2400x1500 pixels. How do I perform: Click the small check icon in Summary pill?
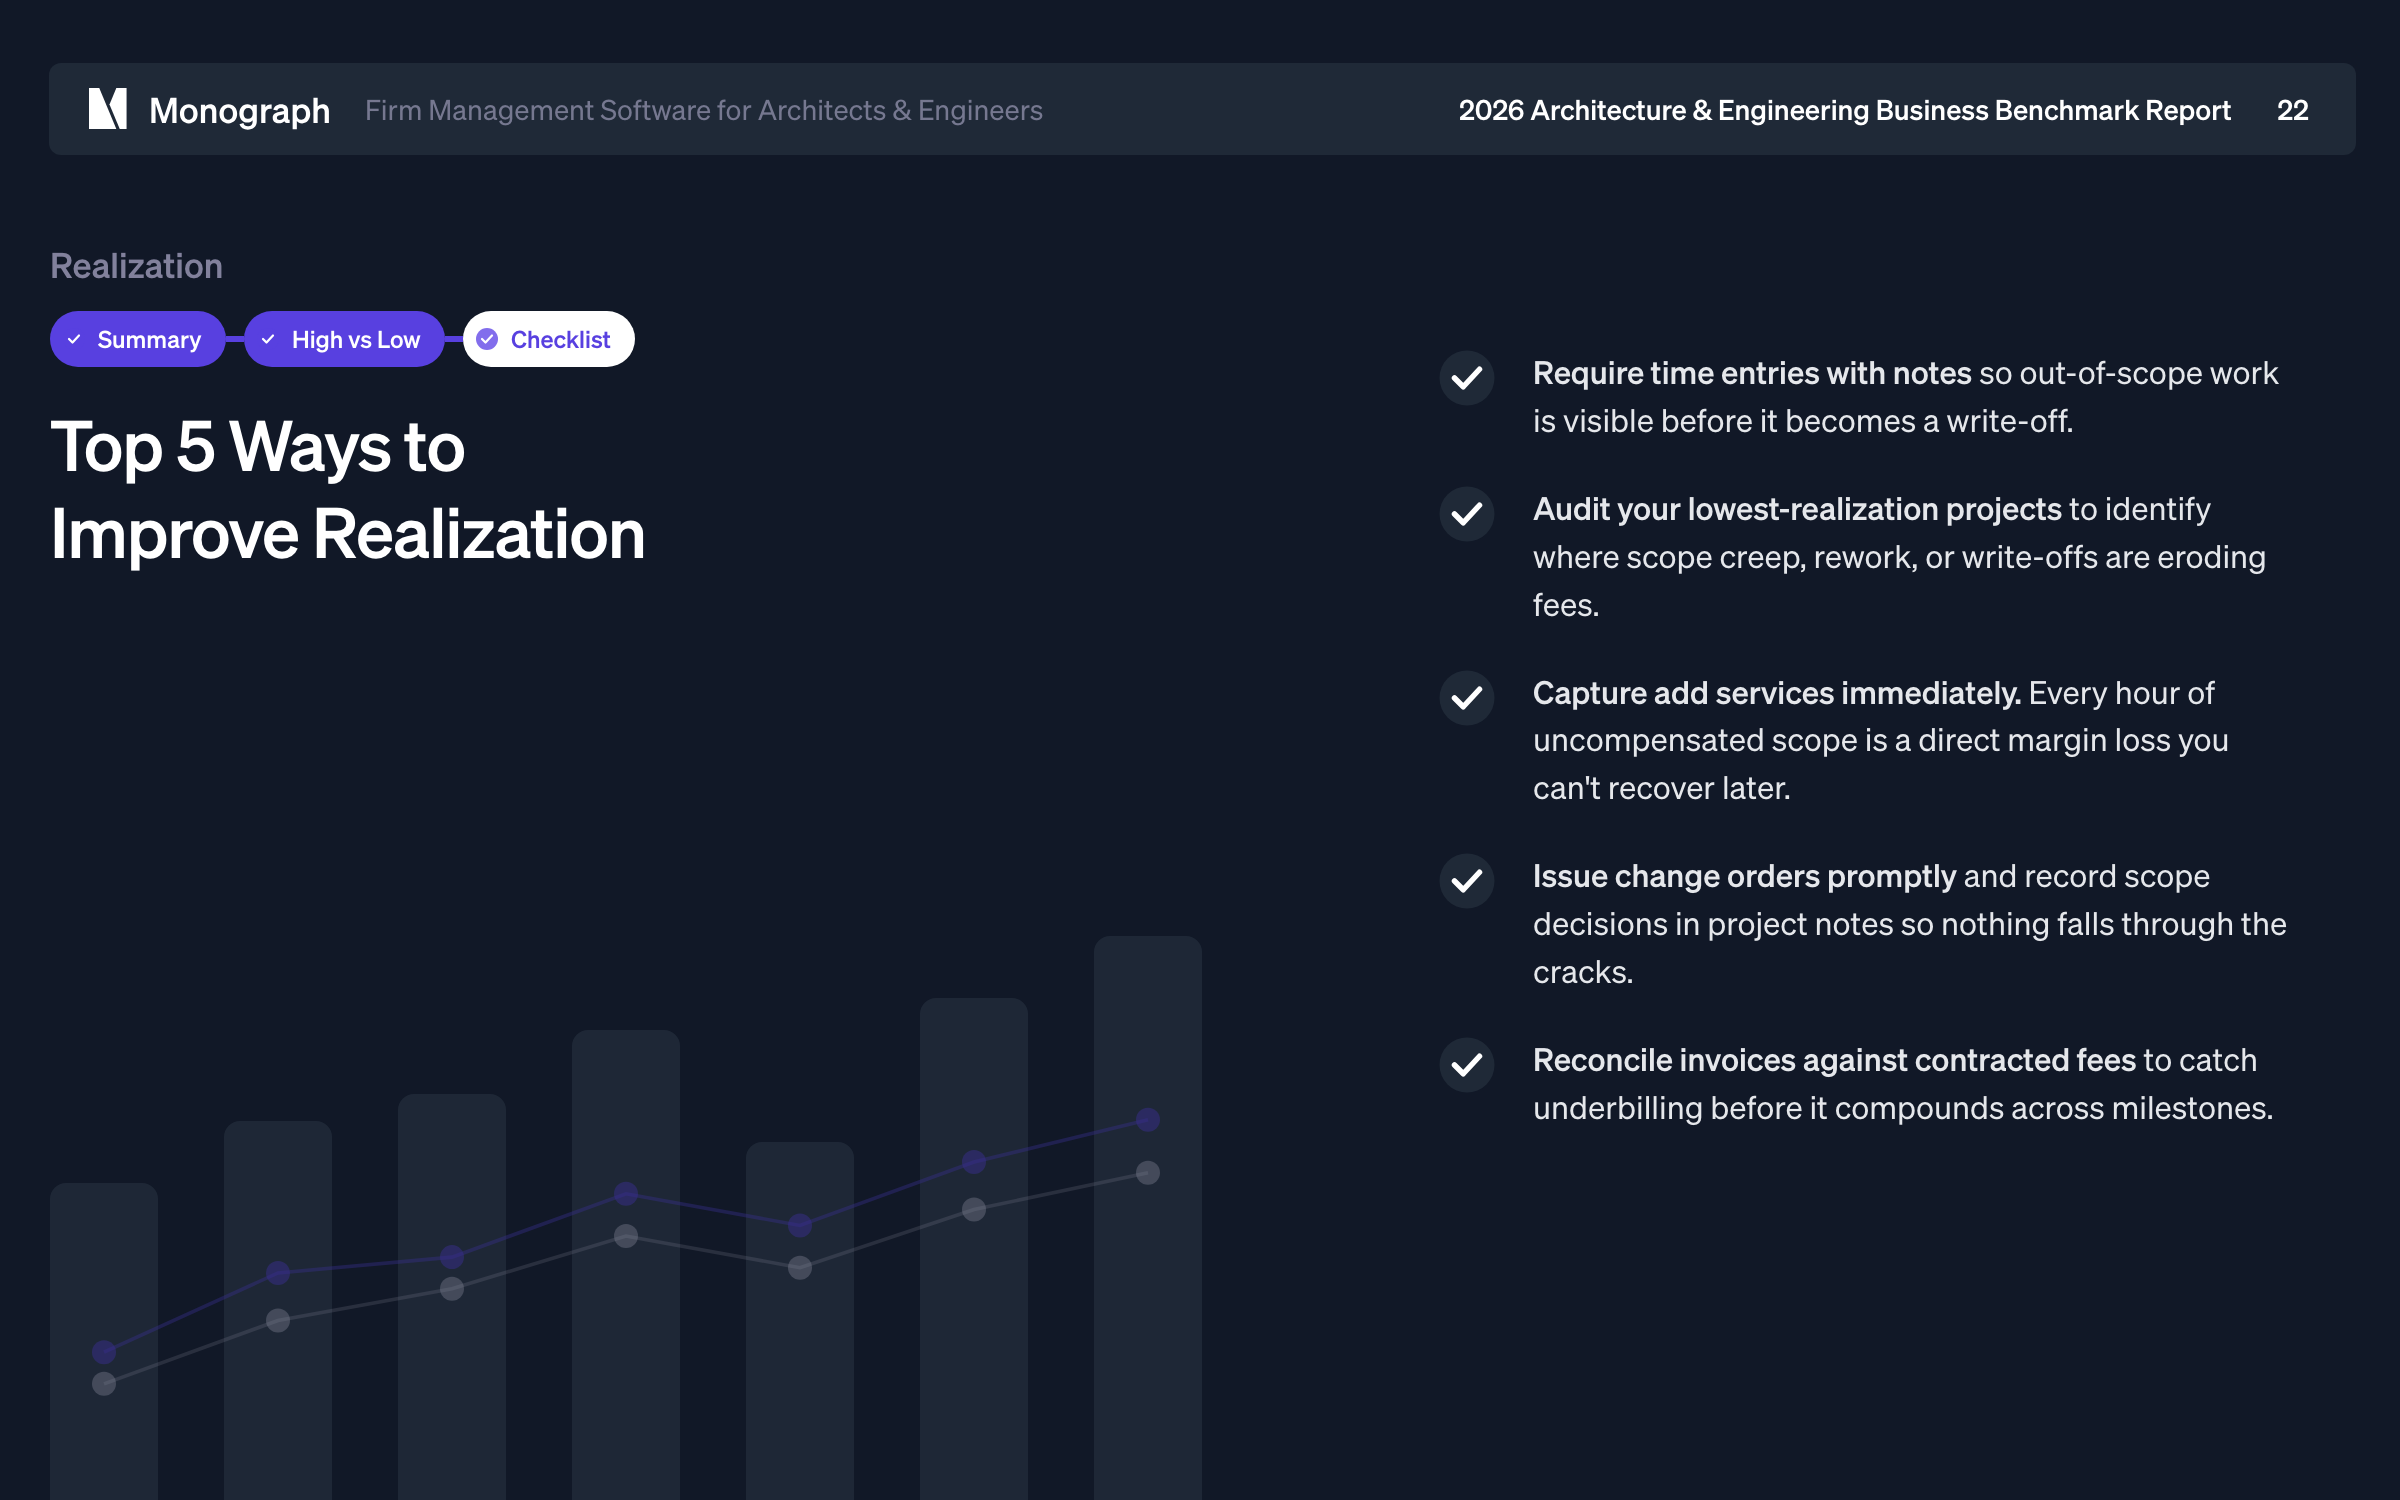(74, 340)
